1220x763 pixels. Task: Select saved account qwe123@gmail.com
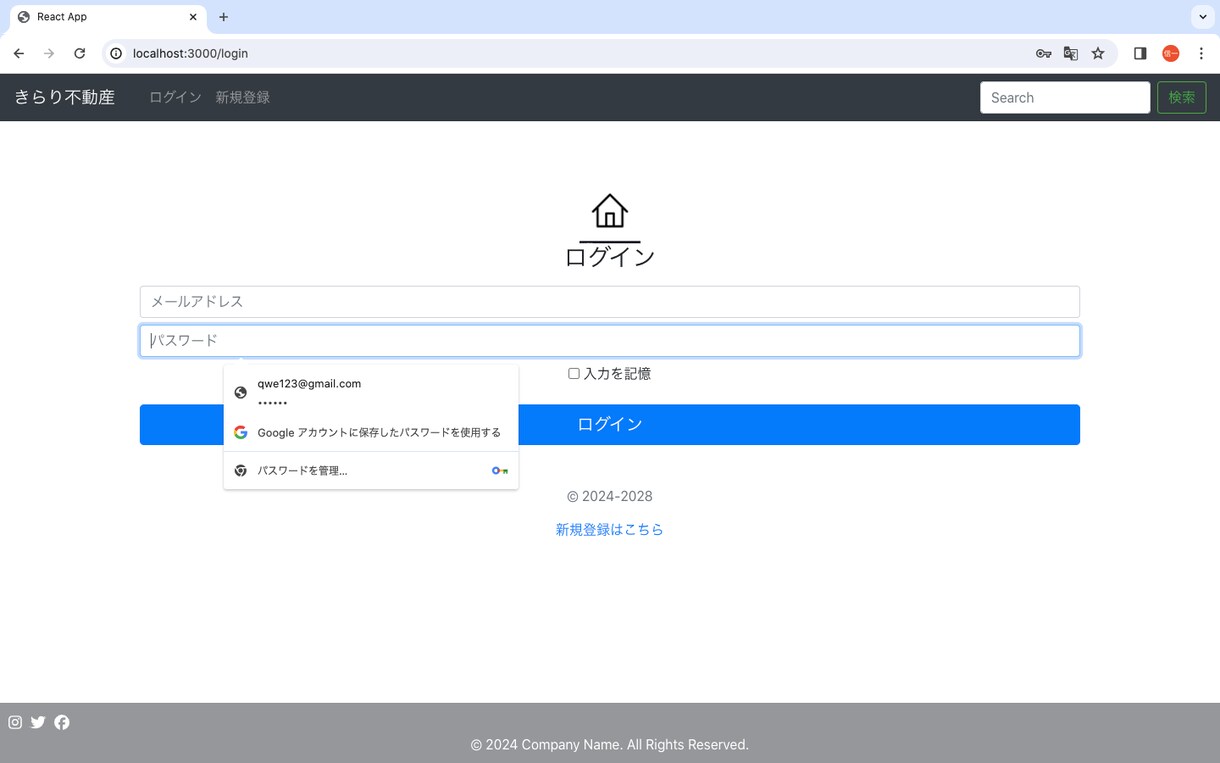371,392
